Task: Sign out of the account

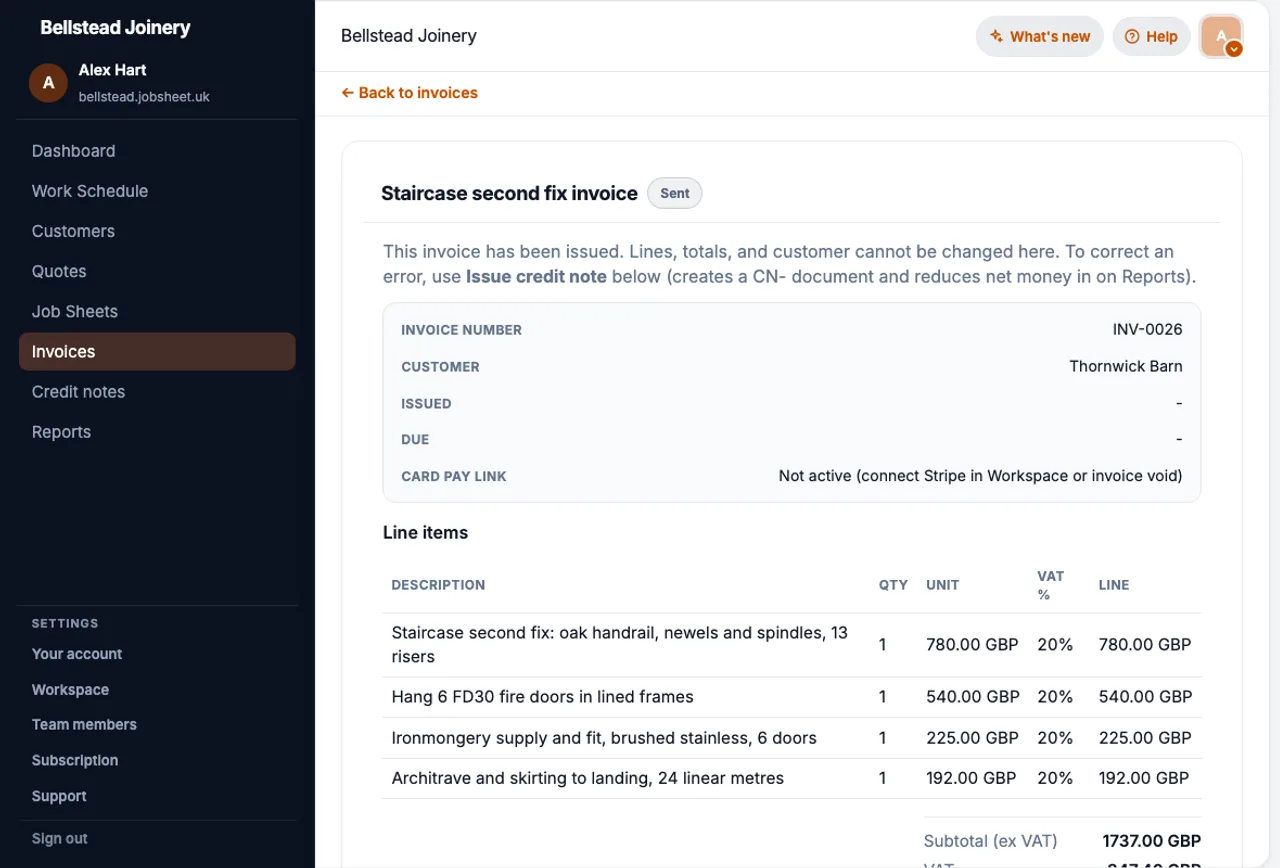Action: click(60, 839)
